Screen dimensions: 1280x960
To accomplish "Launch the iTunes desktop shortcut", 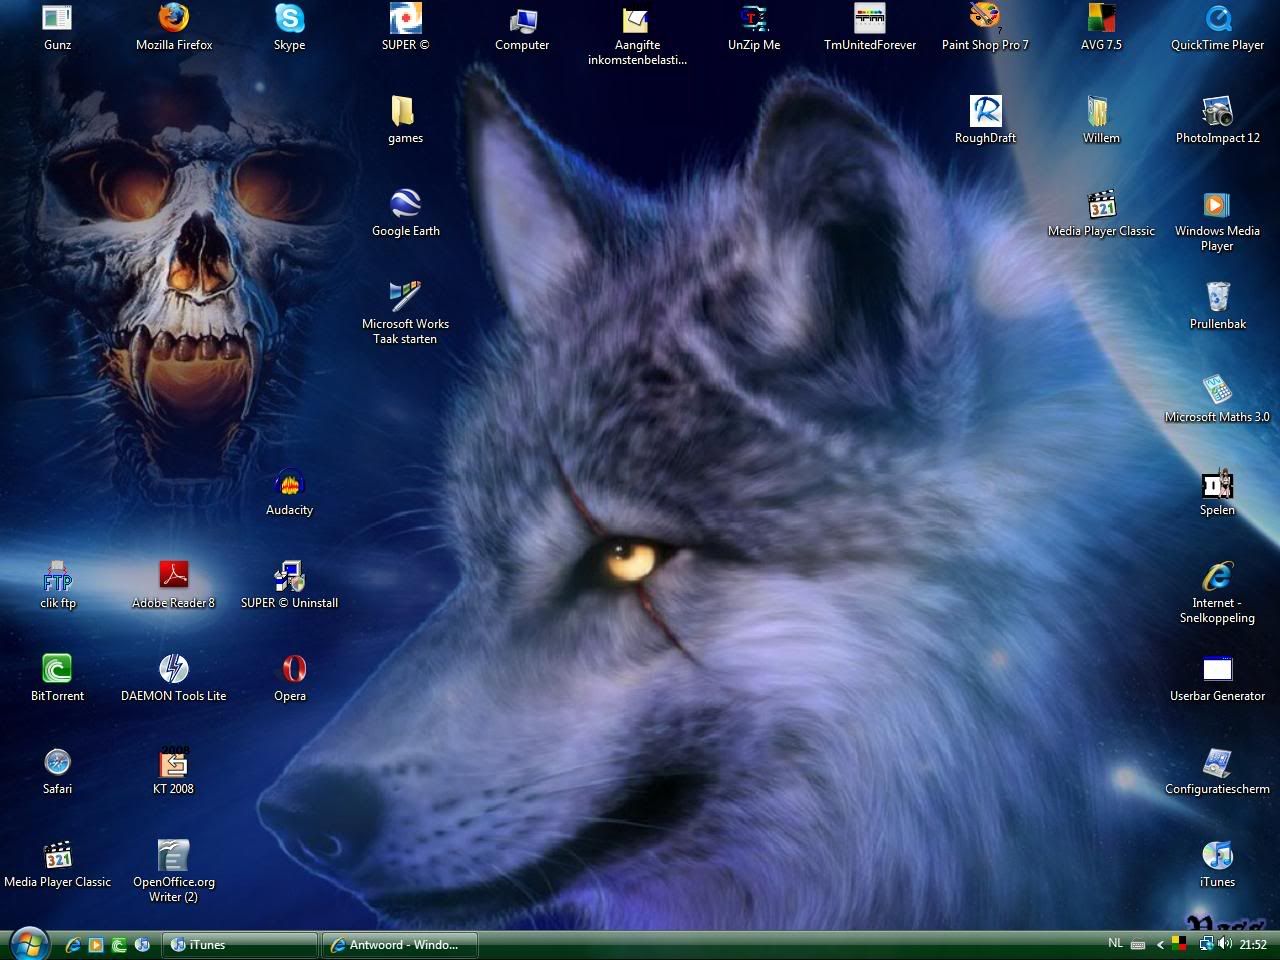I will click(1217, 864).
